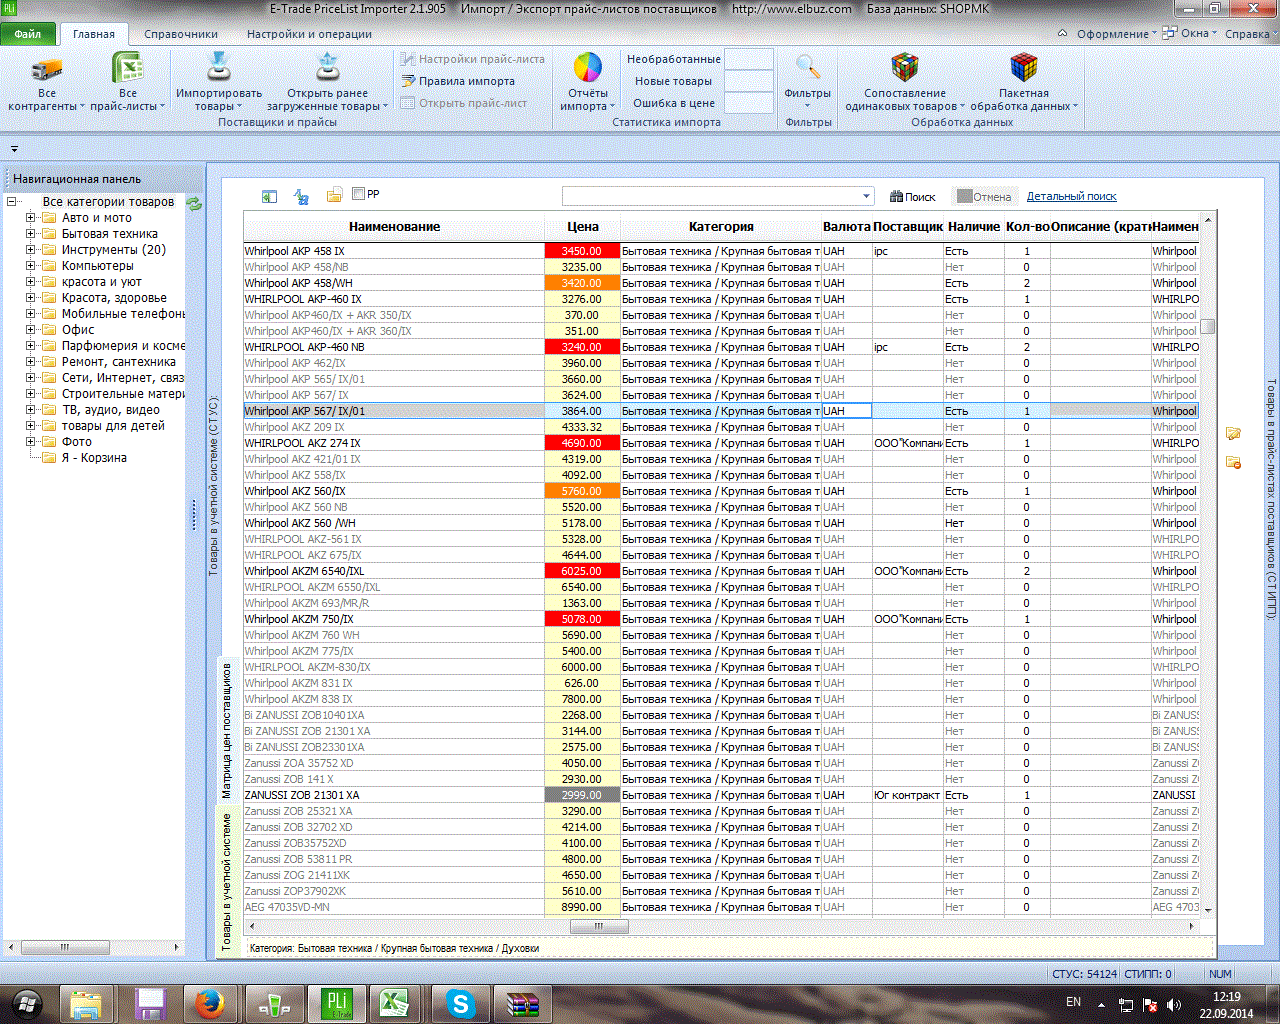Collapse the Все категории товаров root node
Screen dimensions: 1280x1024
[x=13, y=202]
